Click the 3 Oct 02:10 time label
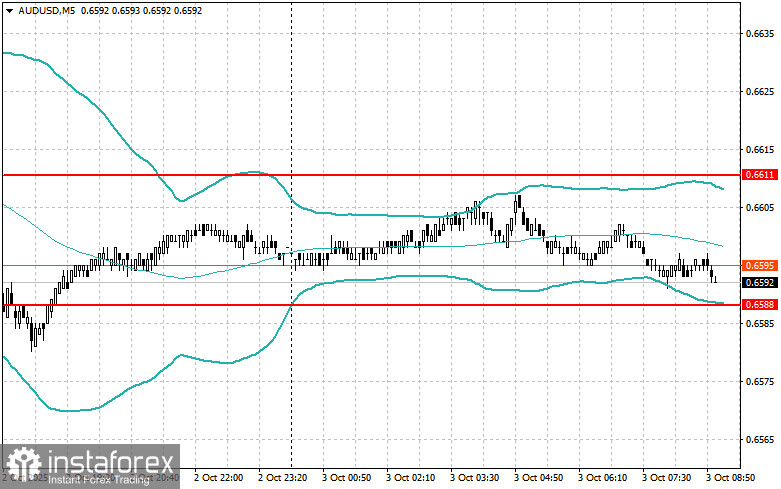This screenshot has height=489, width=781. 410,478
